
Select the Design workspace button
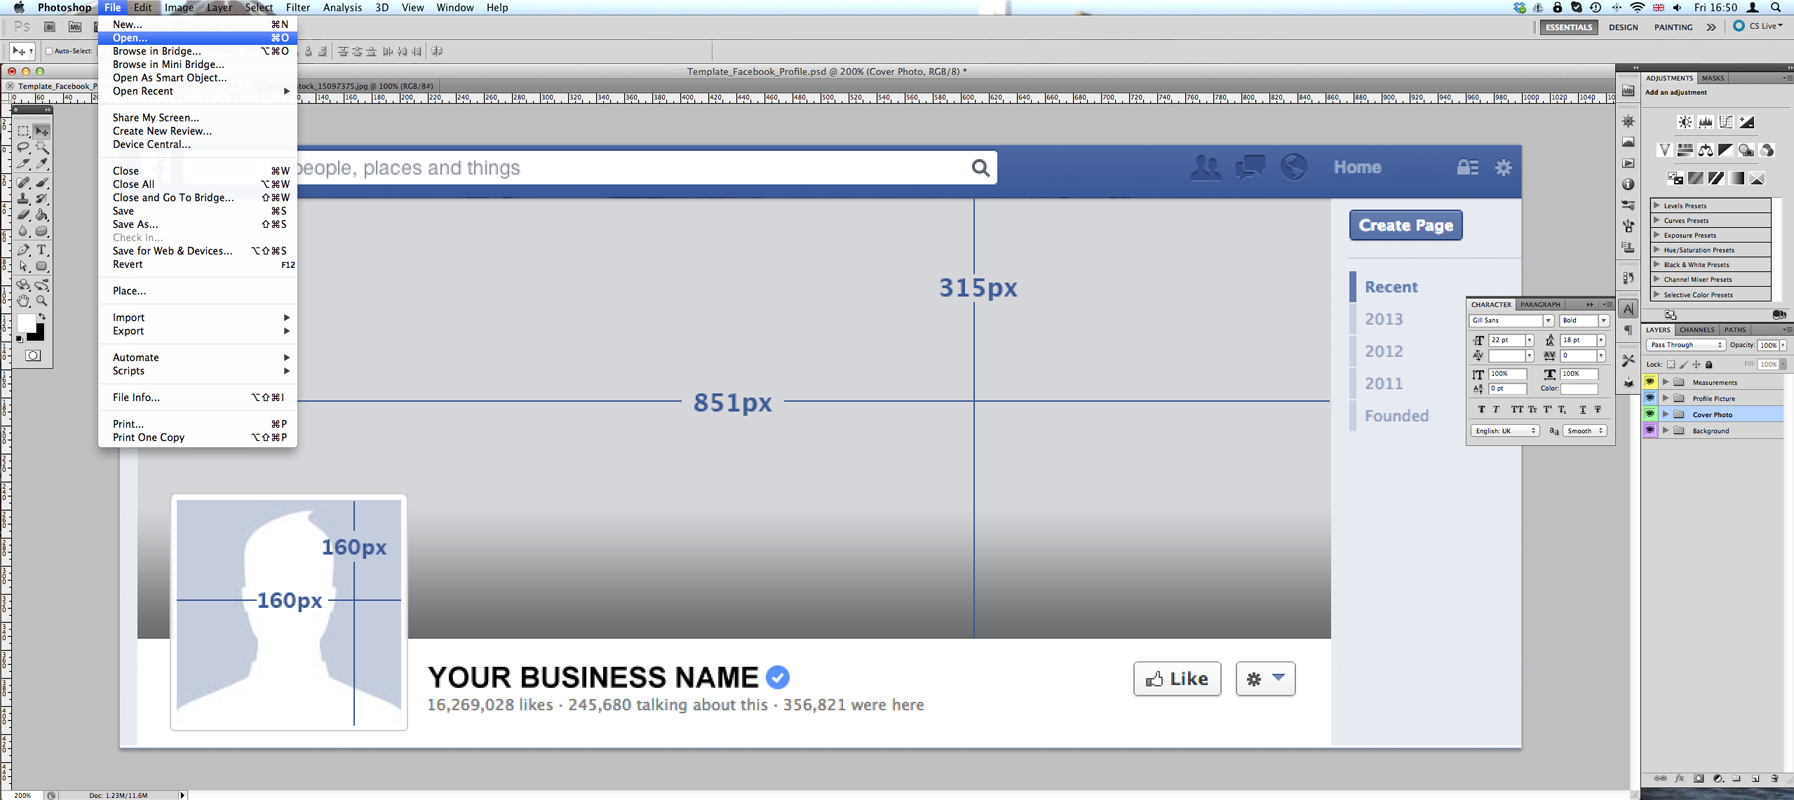[1623, 27]
